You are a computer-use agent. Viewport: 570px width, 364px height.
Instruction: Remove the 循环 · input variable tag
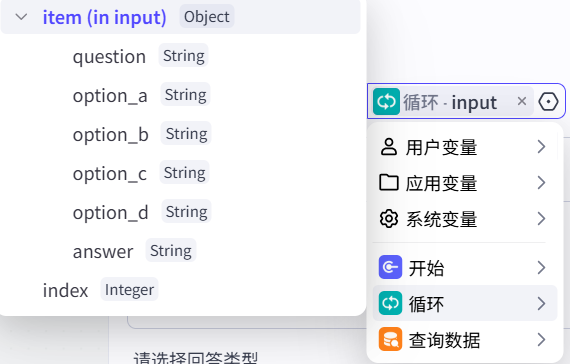pos(522,101)
